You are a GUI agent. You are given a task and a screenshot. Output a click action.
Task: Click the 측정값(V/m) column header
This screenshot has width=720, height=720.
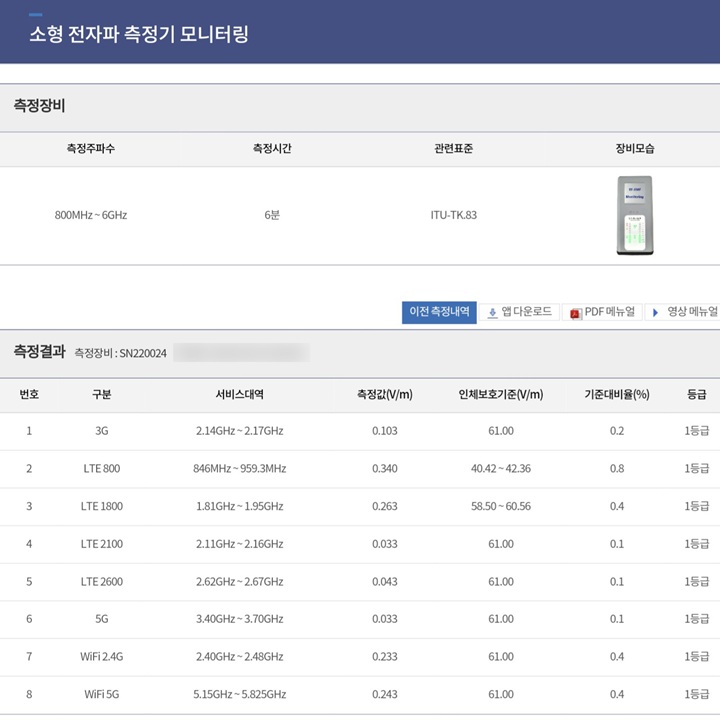[x=385, y=394]
